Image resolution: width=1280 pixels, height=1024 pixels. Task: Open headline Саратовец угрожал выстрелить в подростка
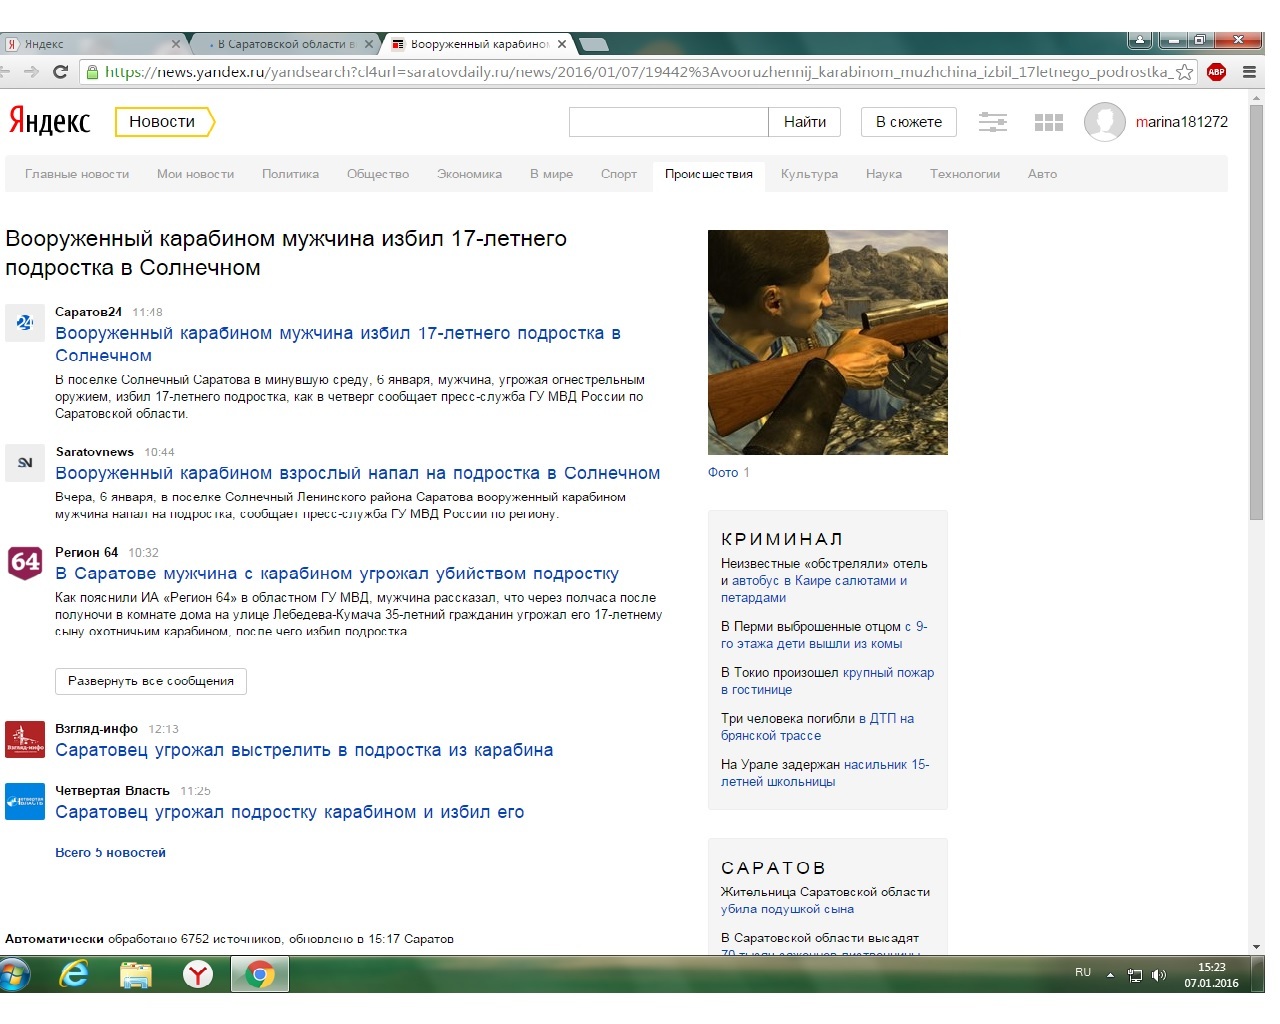coord(304,750)
